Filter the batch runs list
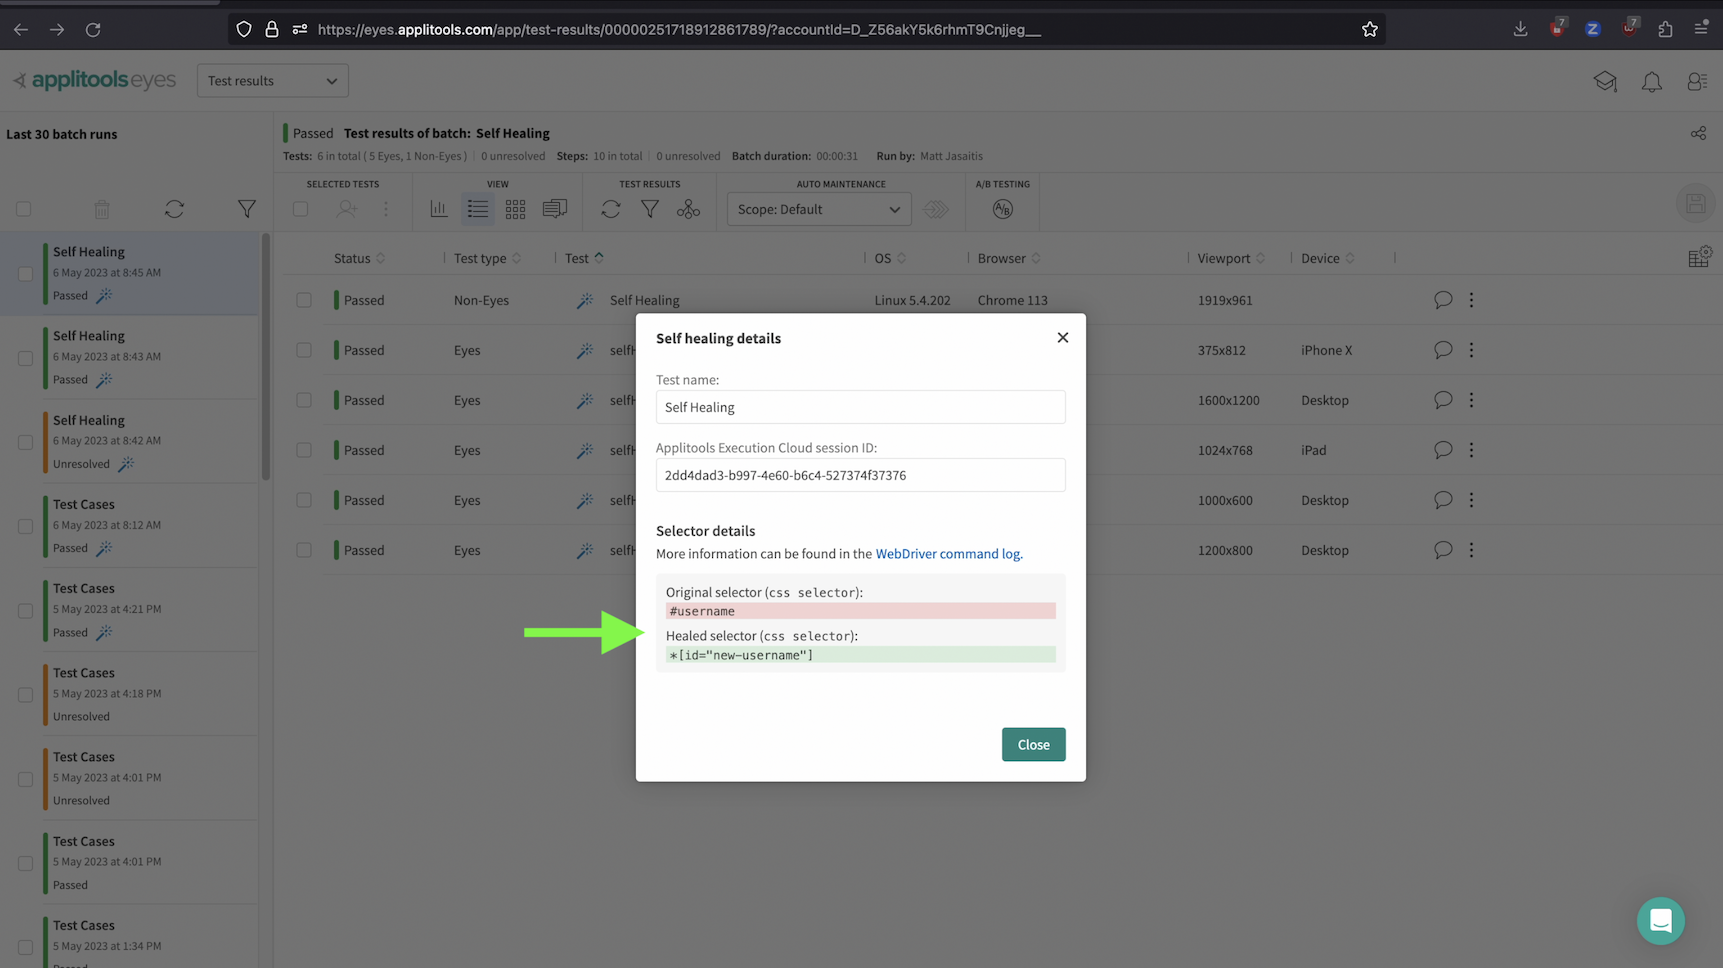1723x968 pixels. pos(246,209)
